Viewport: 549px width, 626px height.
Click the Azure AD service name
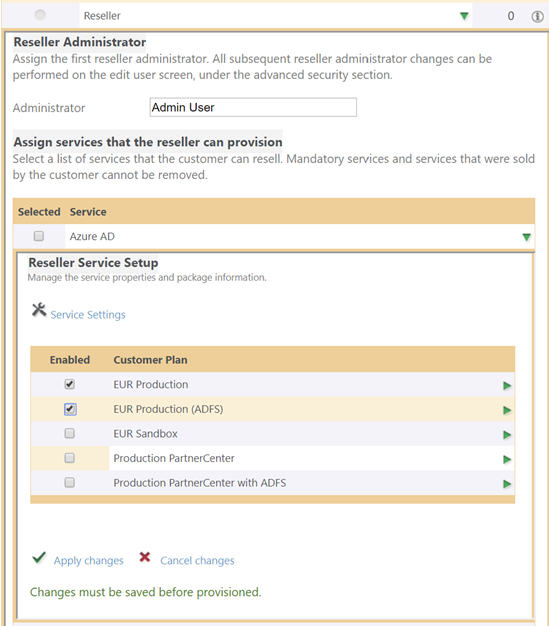click(x=92, y=236)
